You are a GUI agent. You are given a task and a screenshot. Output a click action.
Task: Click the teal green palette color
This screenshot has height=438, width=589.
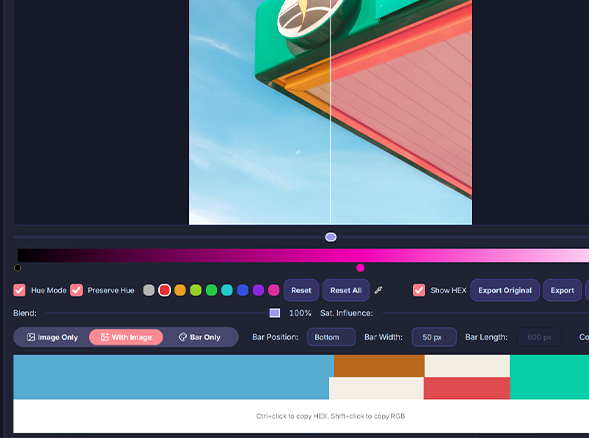(x=549, y=377)
